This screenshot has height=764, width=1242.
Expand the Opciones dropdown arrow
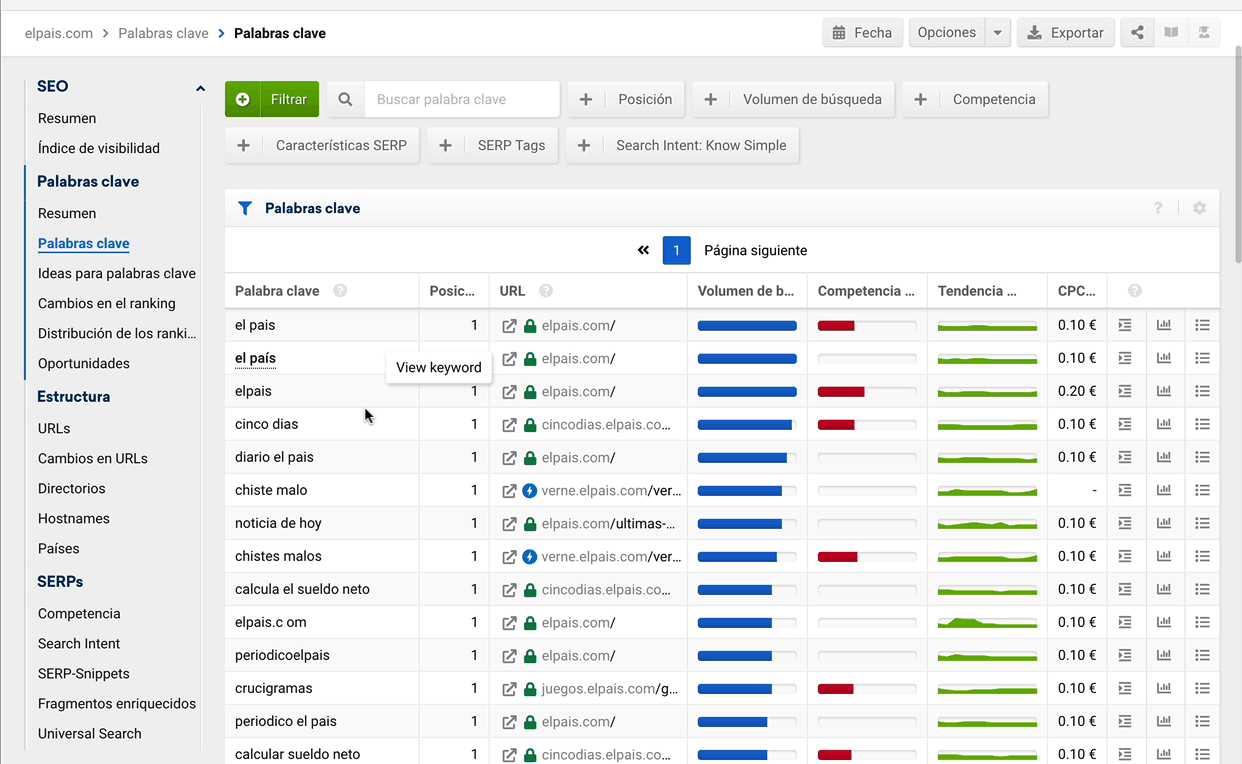pyautogui.click(x=997, y=33)
